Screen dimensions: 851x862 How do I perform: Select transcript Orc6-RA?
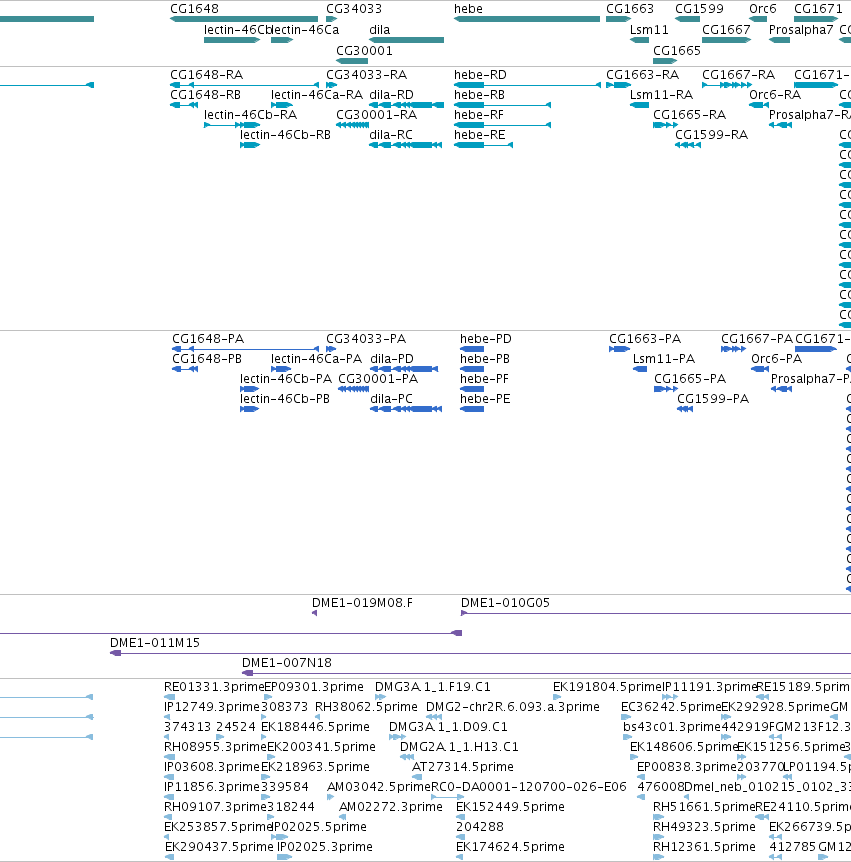tap(775, 95)
